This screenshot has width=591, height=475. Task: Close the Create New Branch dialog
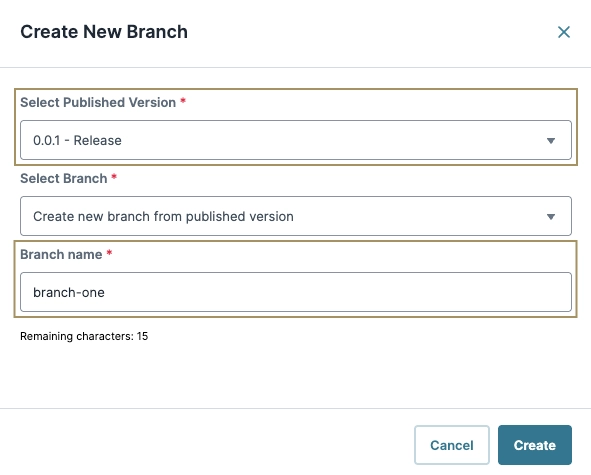pyautogui.click(x=564, y=32)
